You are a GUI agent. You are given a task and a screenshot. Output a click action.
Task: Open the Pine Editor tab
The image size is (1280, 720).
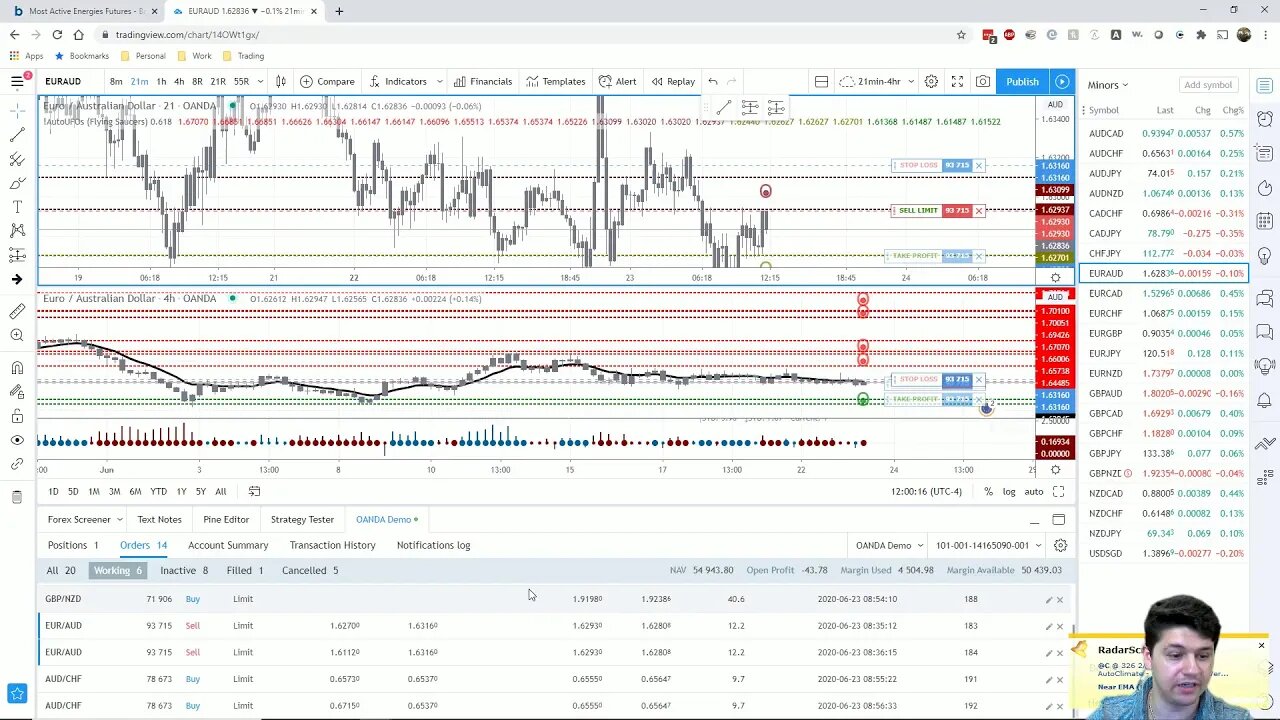click(x=226, y=519)
